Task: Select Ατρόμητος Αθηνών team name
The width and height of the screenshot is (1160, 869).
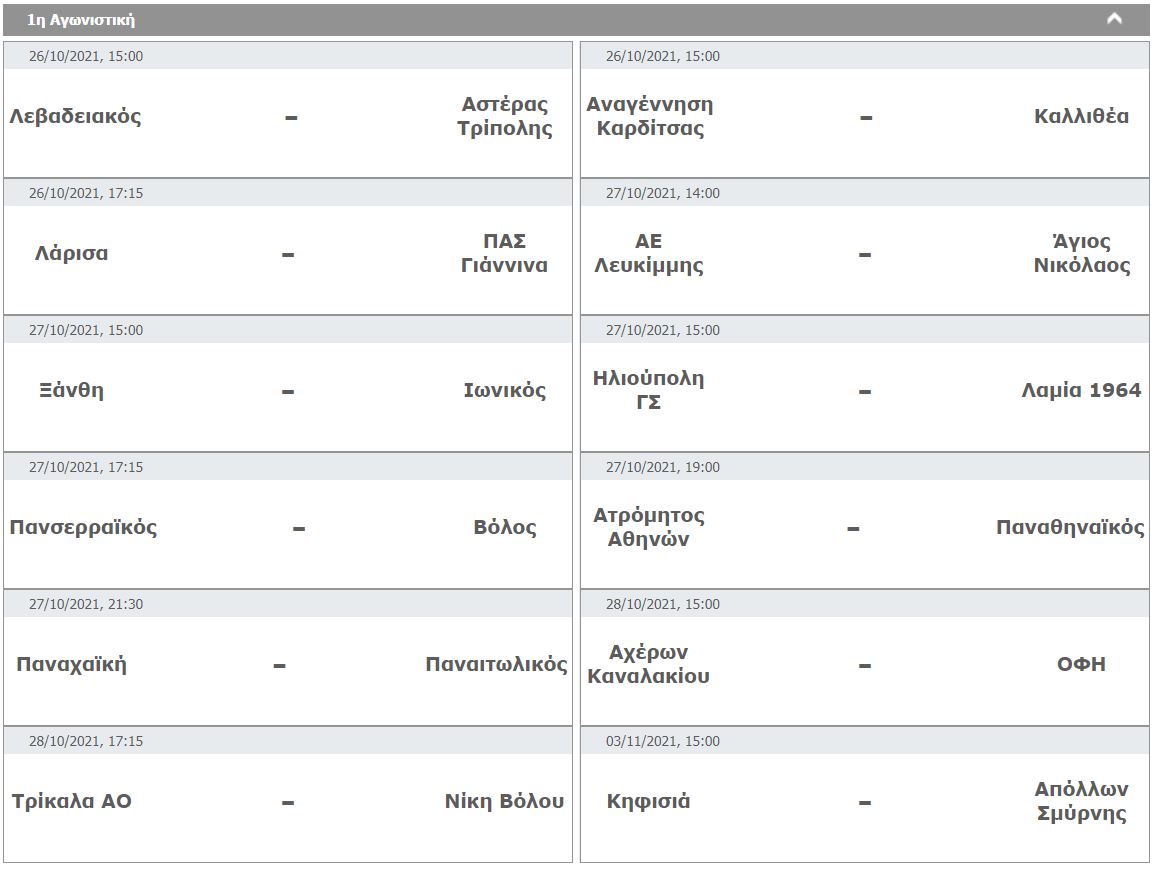Action: click(649, 527)
